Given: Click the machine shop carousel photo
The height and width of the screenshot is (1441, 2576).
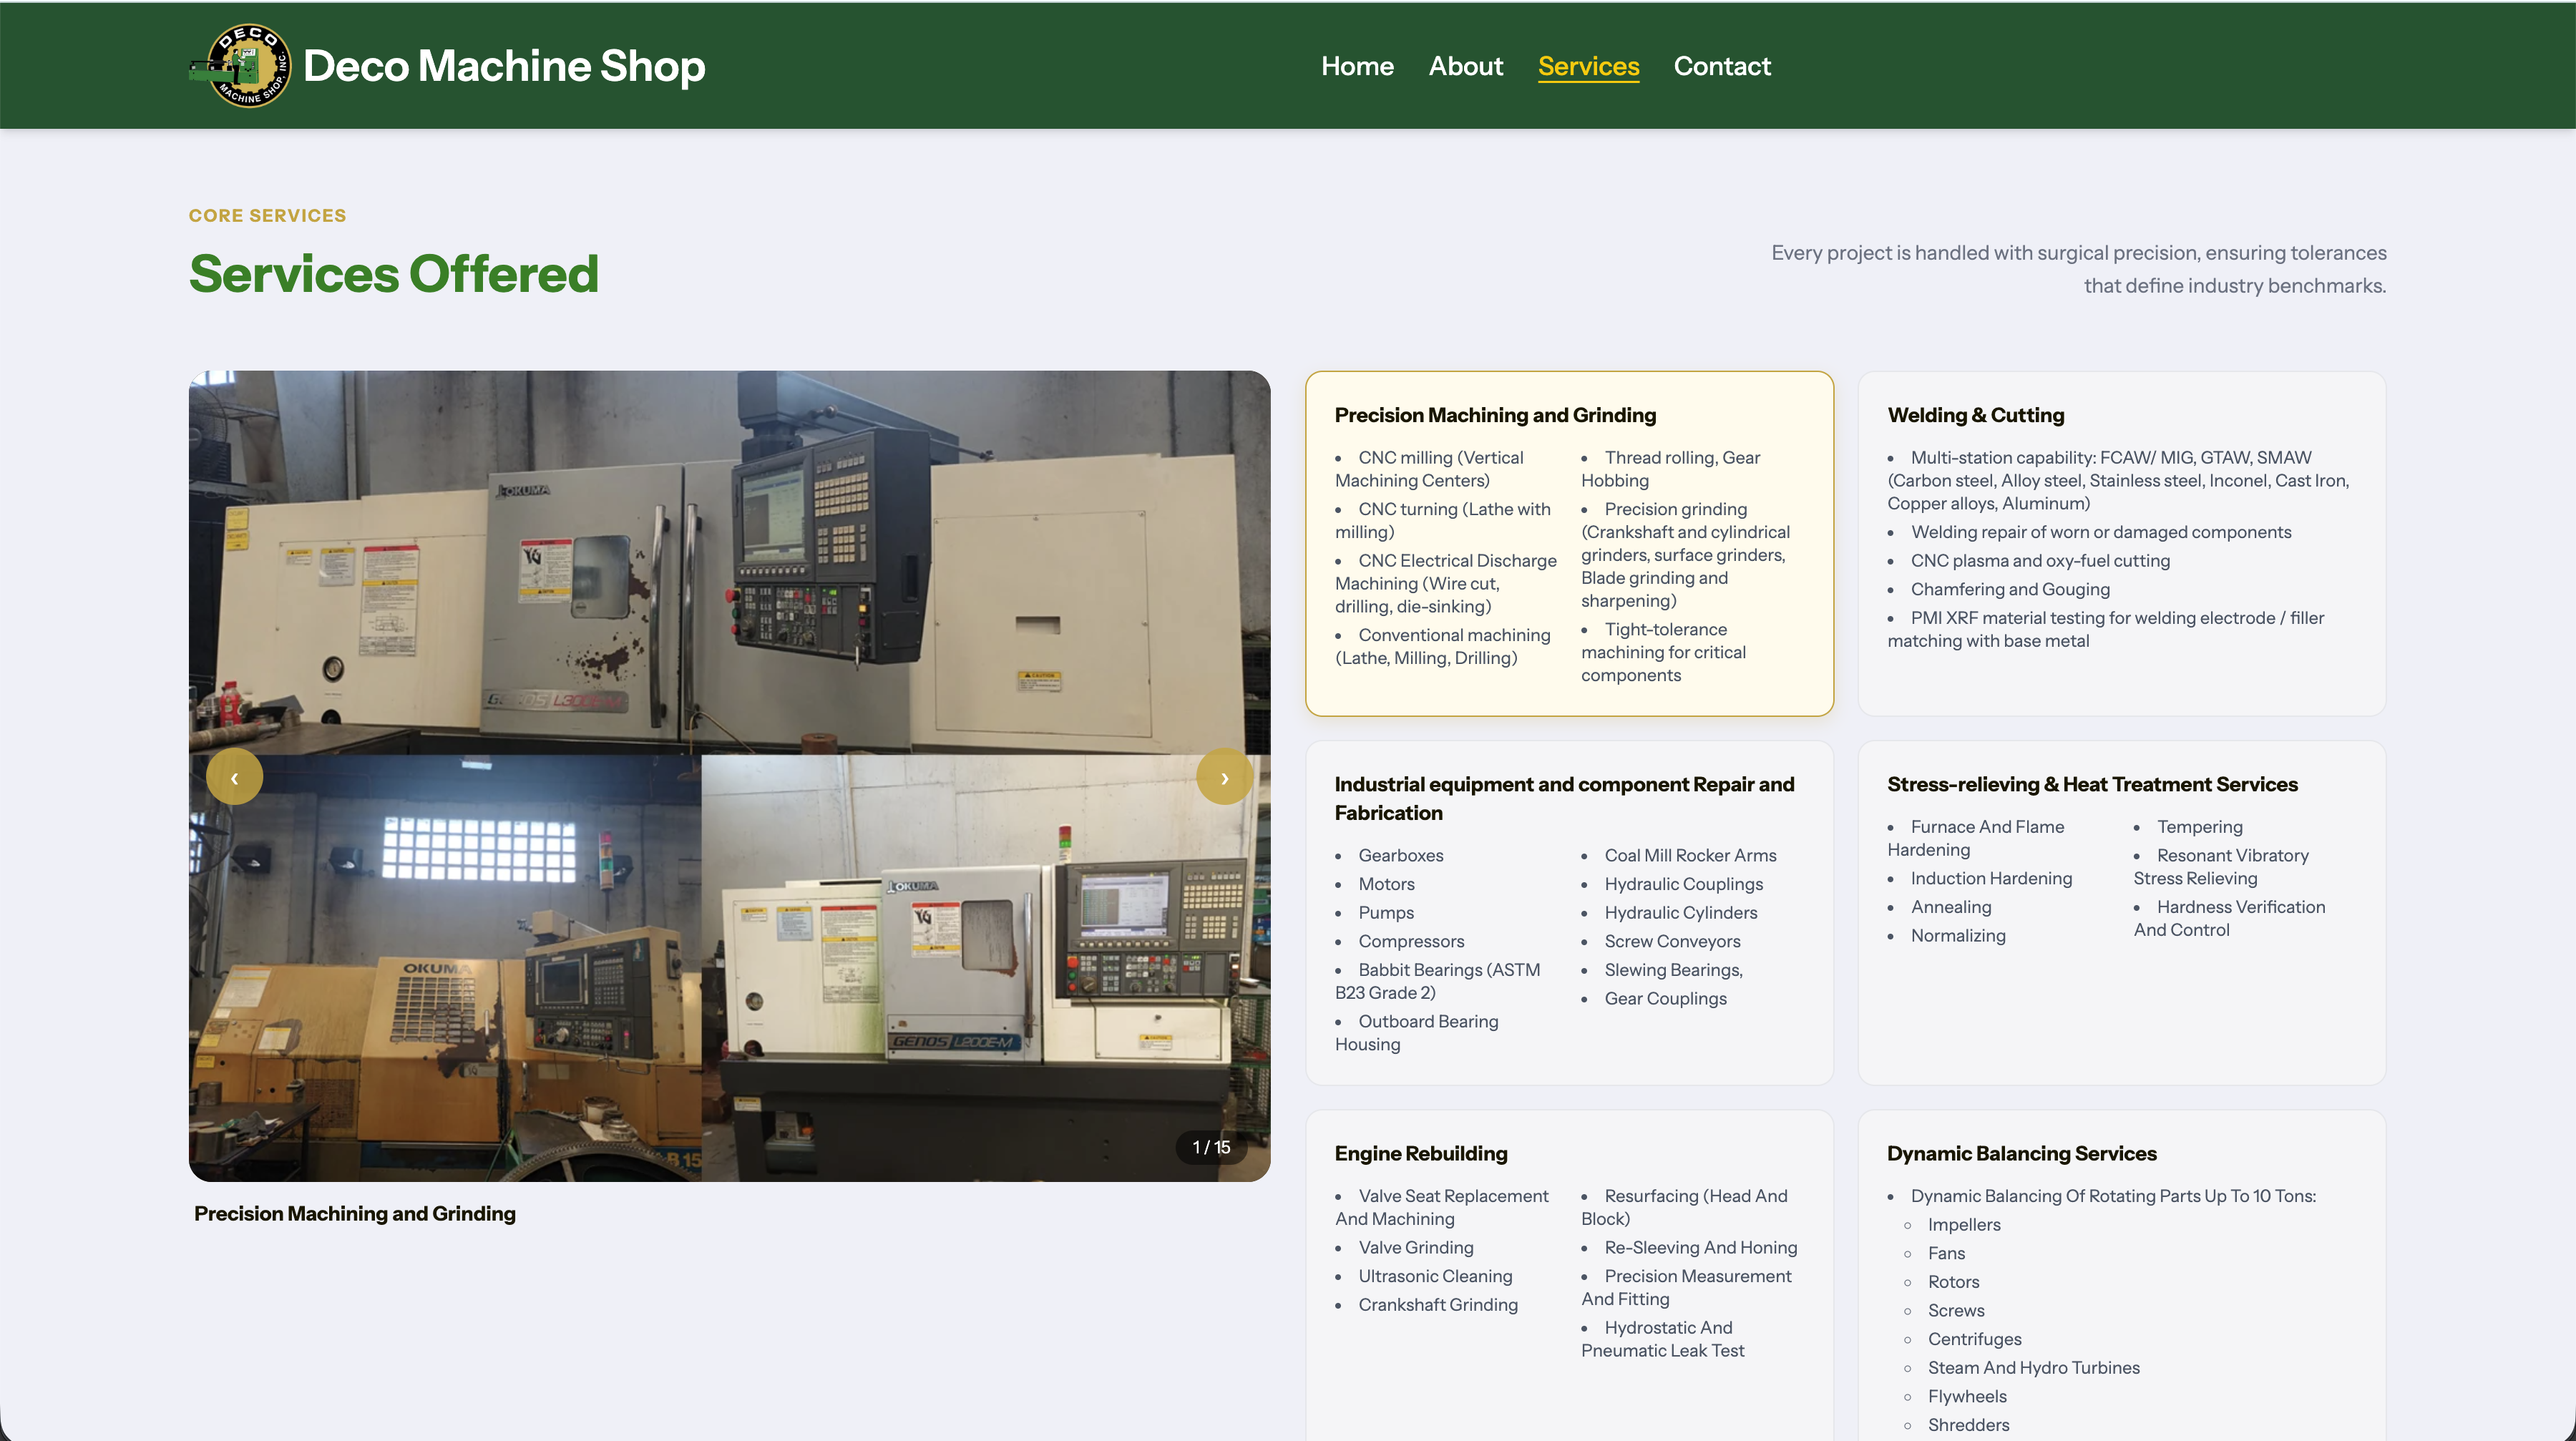Looking at the screenshot, I should [729, 776].
